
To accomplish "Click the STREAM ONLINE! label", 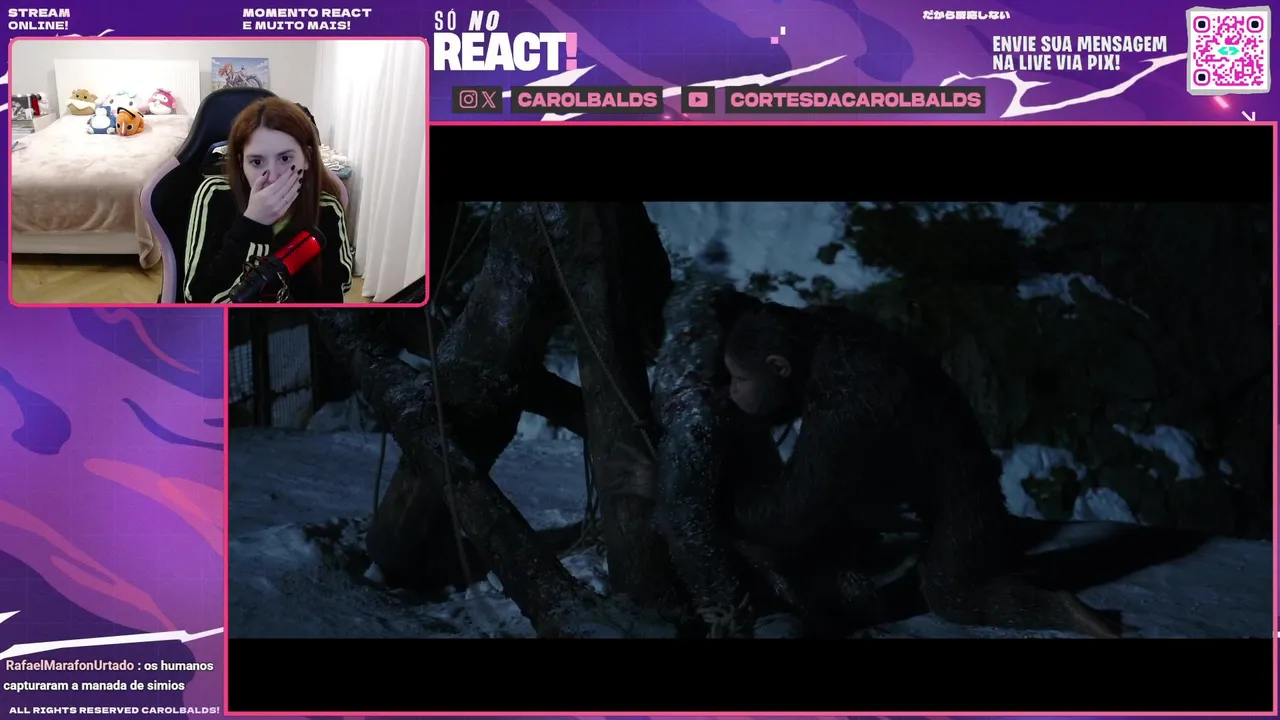I will coord(39,19).
